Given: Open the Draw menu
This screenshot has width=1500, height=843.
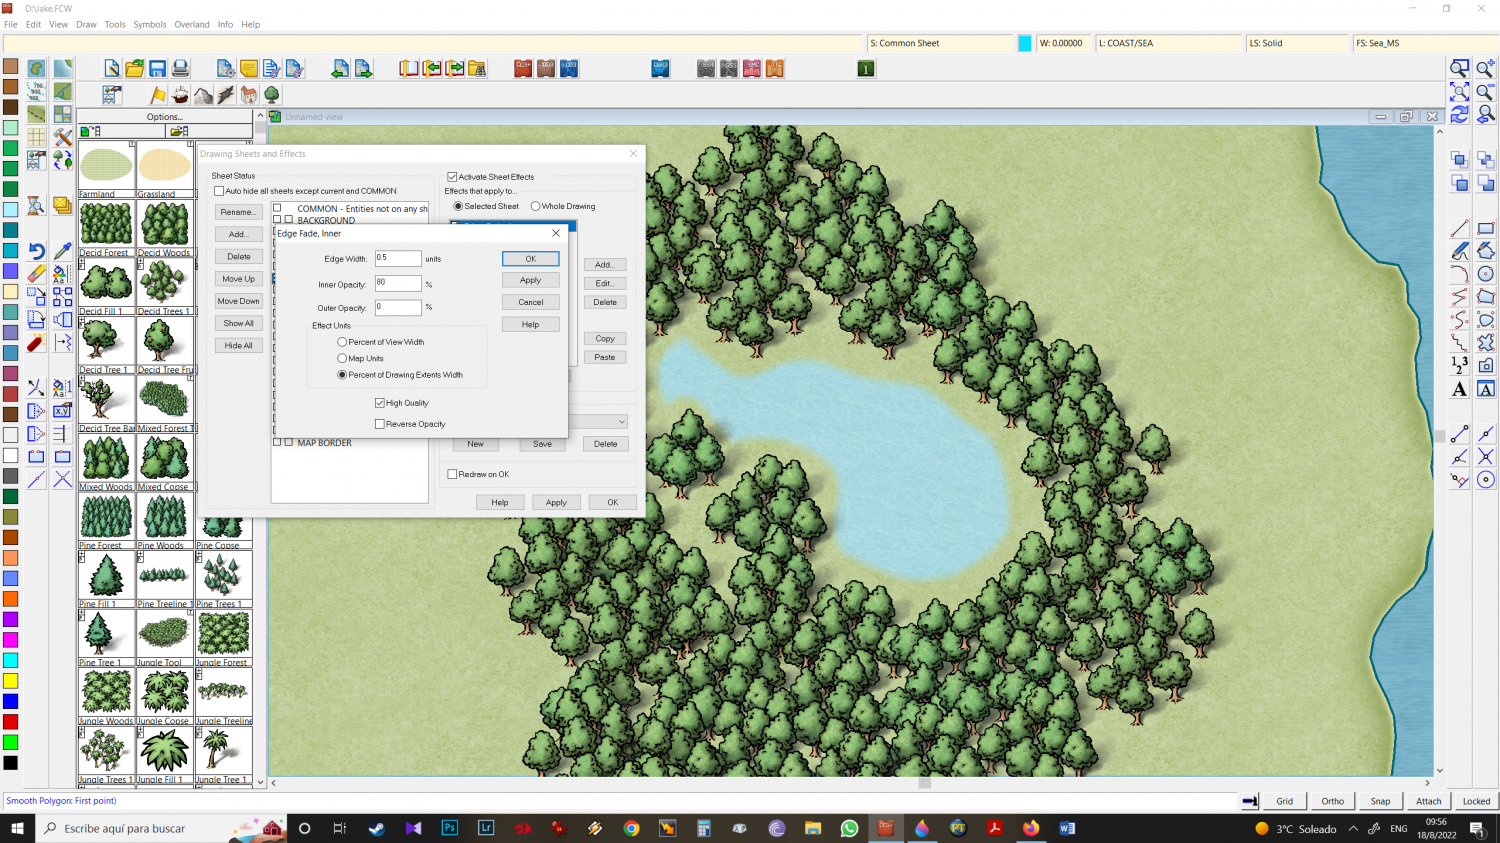Looking at the screenshot, I should [87, 24].
